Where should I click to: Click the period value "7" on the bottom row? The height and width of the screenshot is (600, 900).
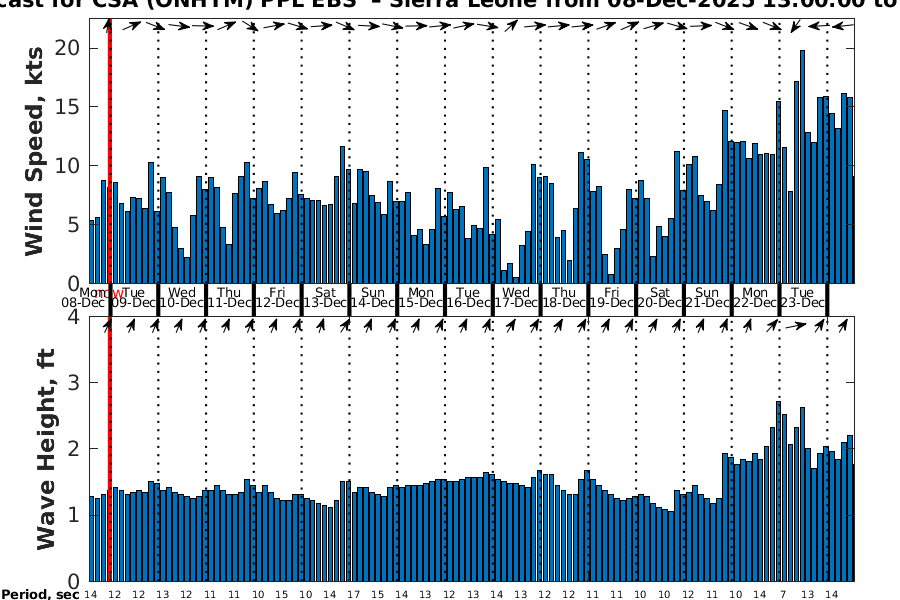click(781, 595)
